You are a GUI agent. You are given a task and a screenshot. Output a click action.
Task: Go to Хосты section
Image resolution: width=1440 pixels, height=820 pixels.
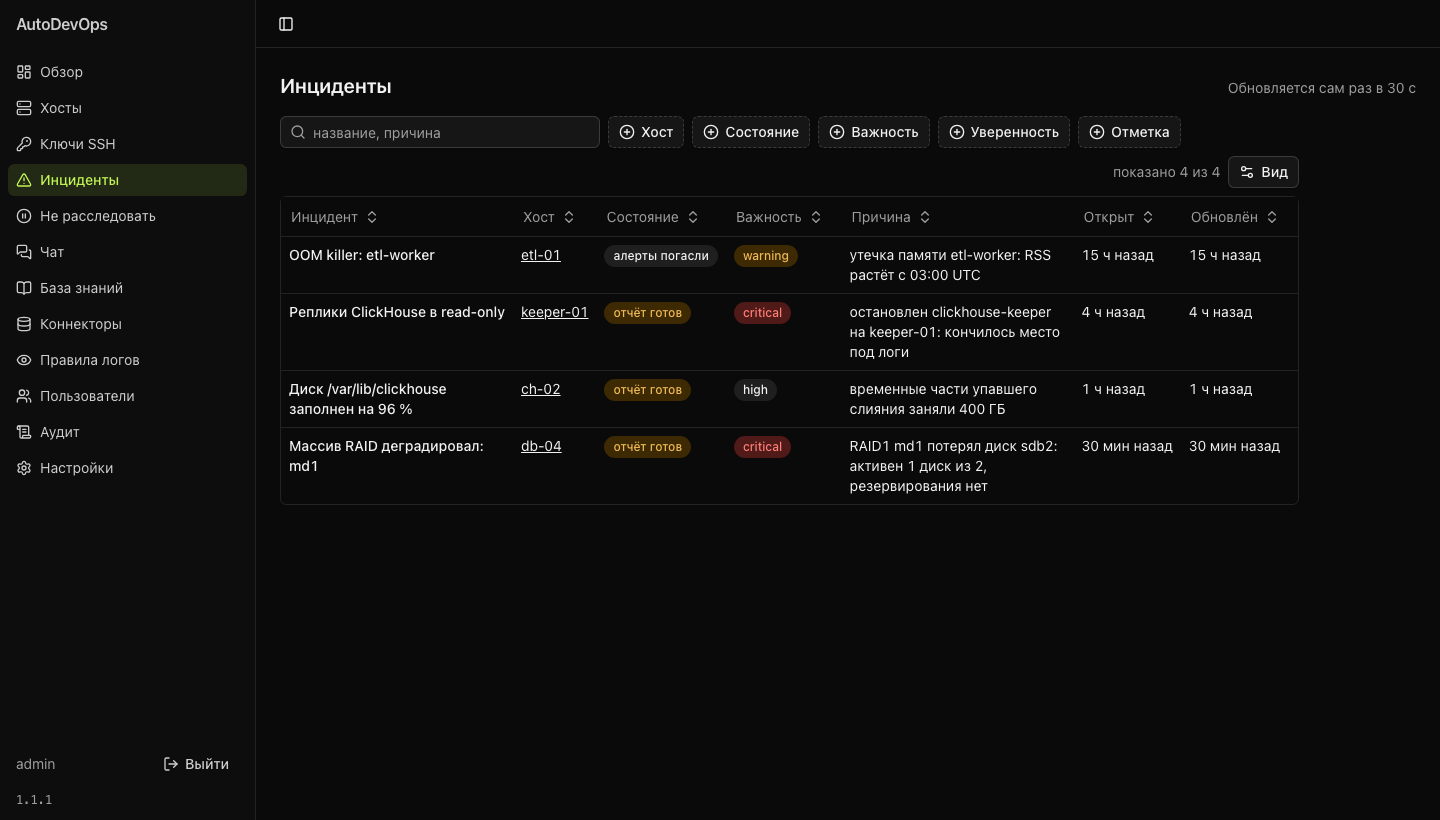127,108
